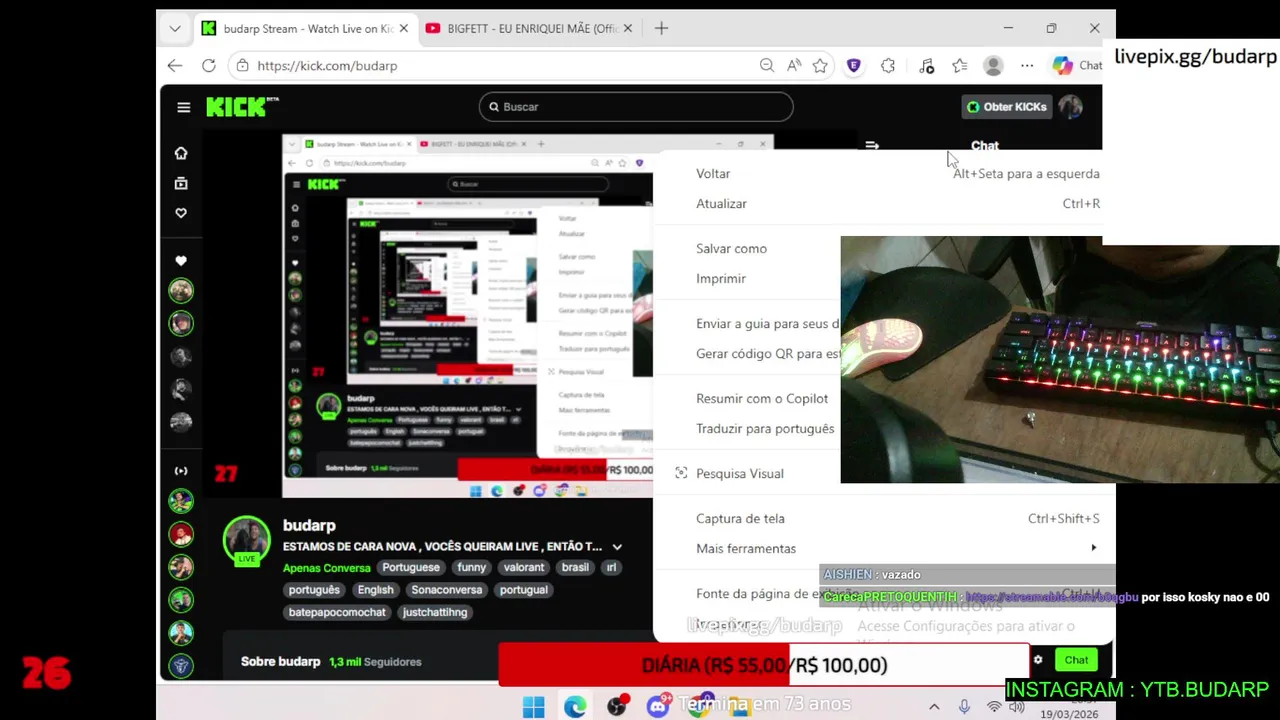Click the brasil tag
This screenshot has width=1280, height=720.
tap(575, 567)
